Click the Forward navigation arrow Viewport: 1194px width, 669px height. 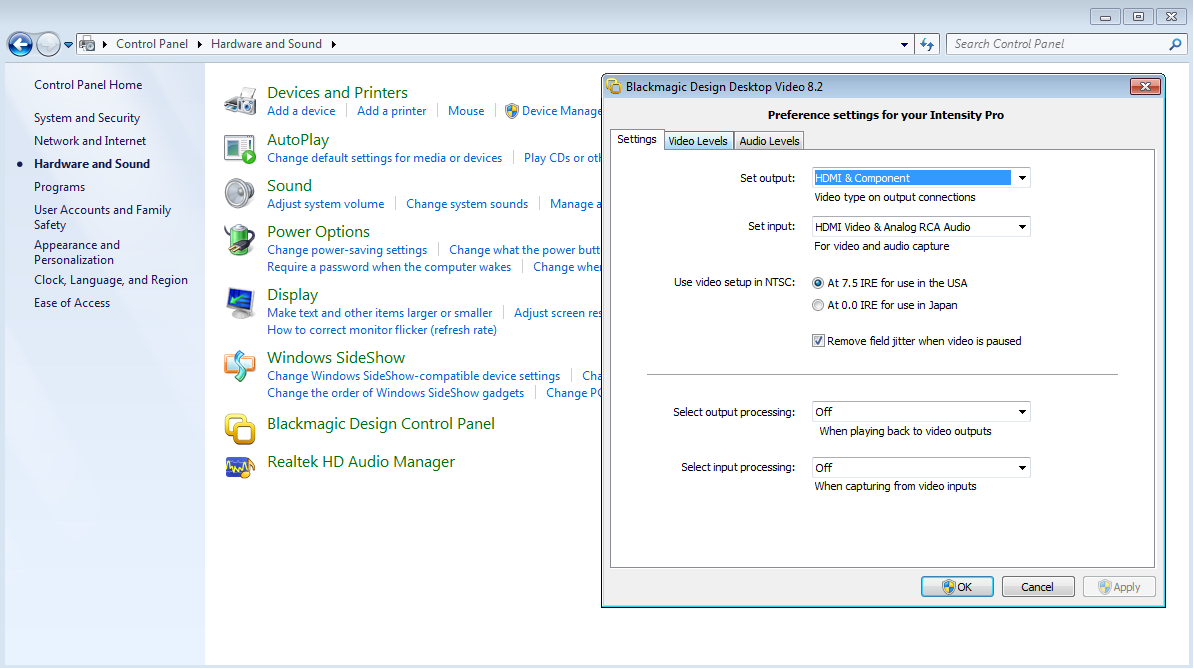click(x=48, y=44)
